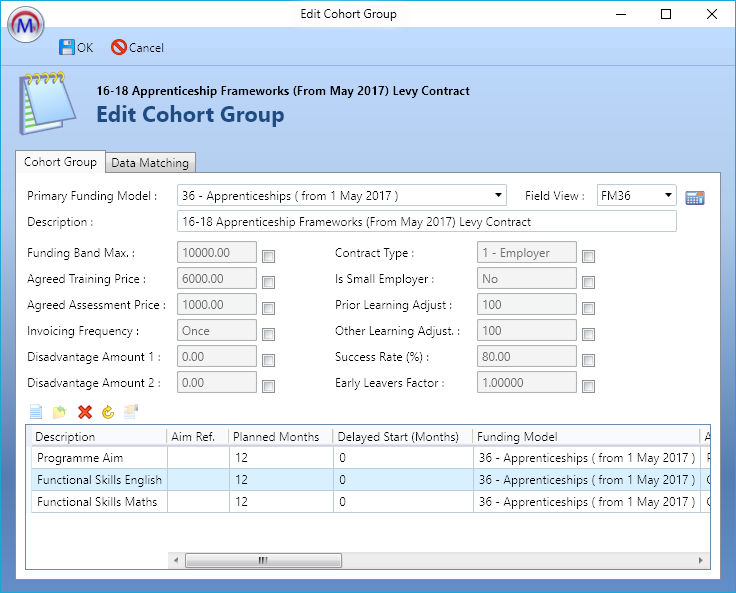
Task: Click the red X delete icon
Action: pyautogui.click(x=85, y=412)
